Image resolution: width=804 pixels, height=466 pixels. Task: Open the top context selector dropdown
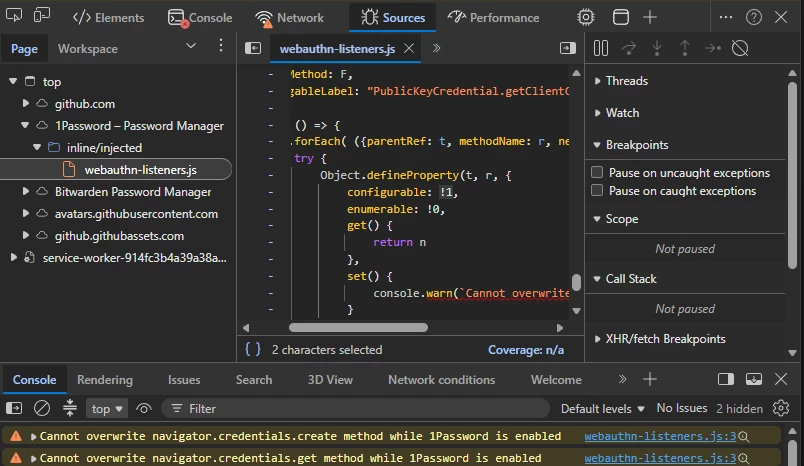tap(106, 409)
